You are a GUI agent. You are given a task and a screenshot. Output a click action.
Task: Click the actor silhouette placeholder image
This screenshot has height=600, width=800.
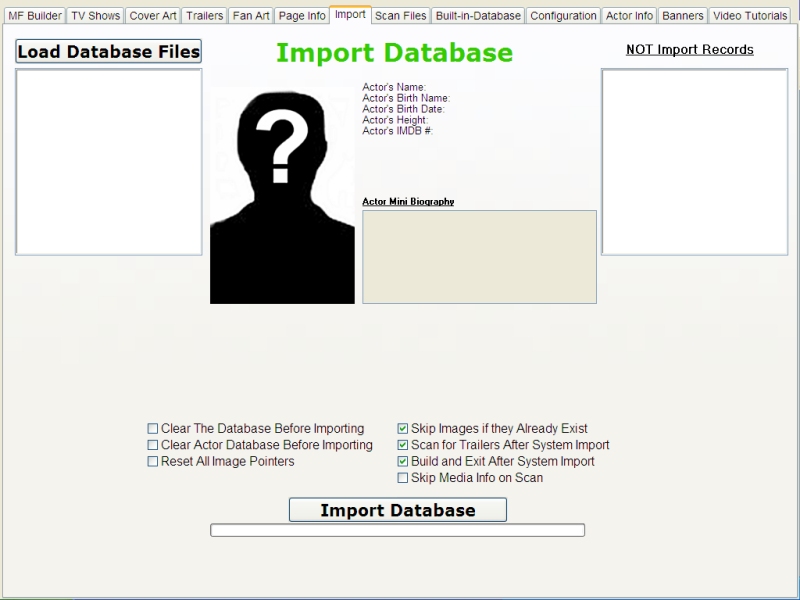[281, 194]
